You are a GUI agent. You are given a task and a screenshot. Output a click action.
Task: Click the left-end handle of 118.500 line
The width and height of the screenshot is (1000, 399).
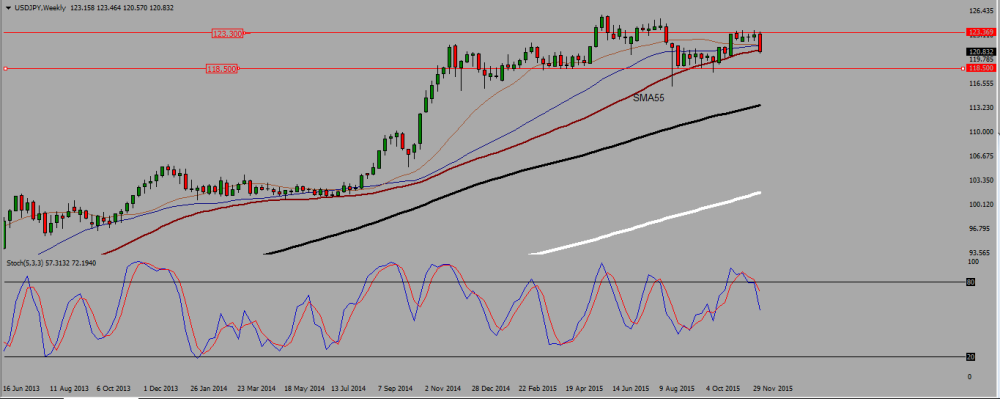[6, 68]
